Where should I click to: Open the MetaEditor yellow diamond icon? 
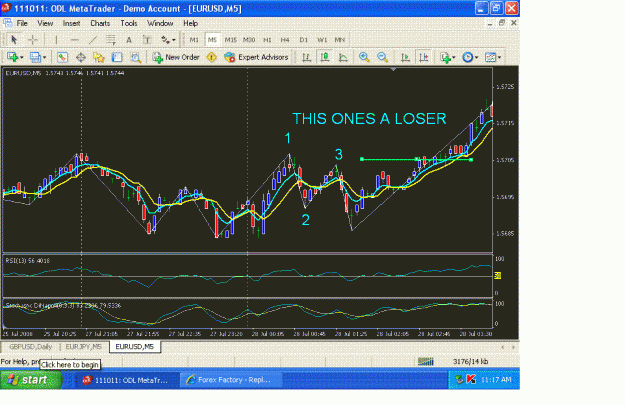click(x=211, y=57)
